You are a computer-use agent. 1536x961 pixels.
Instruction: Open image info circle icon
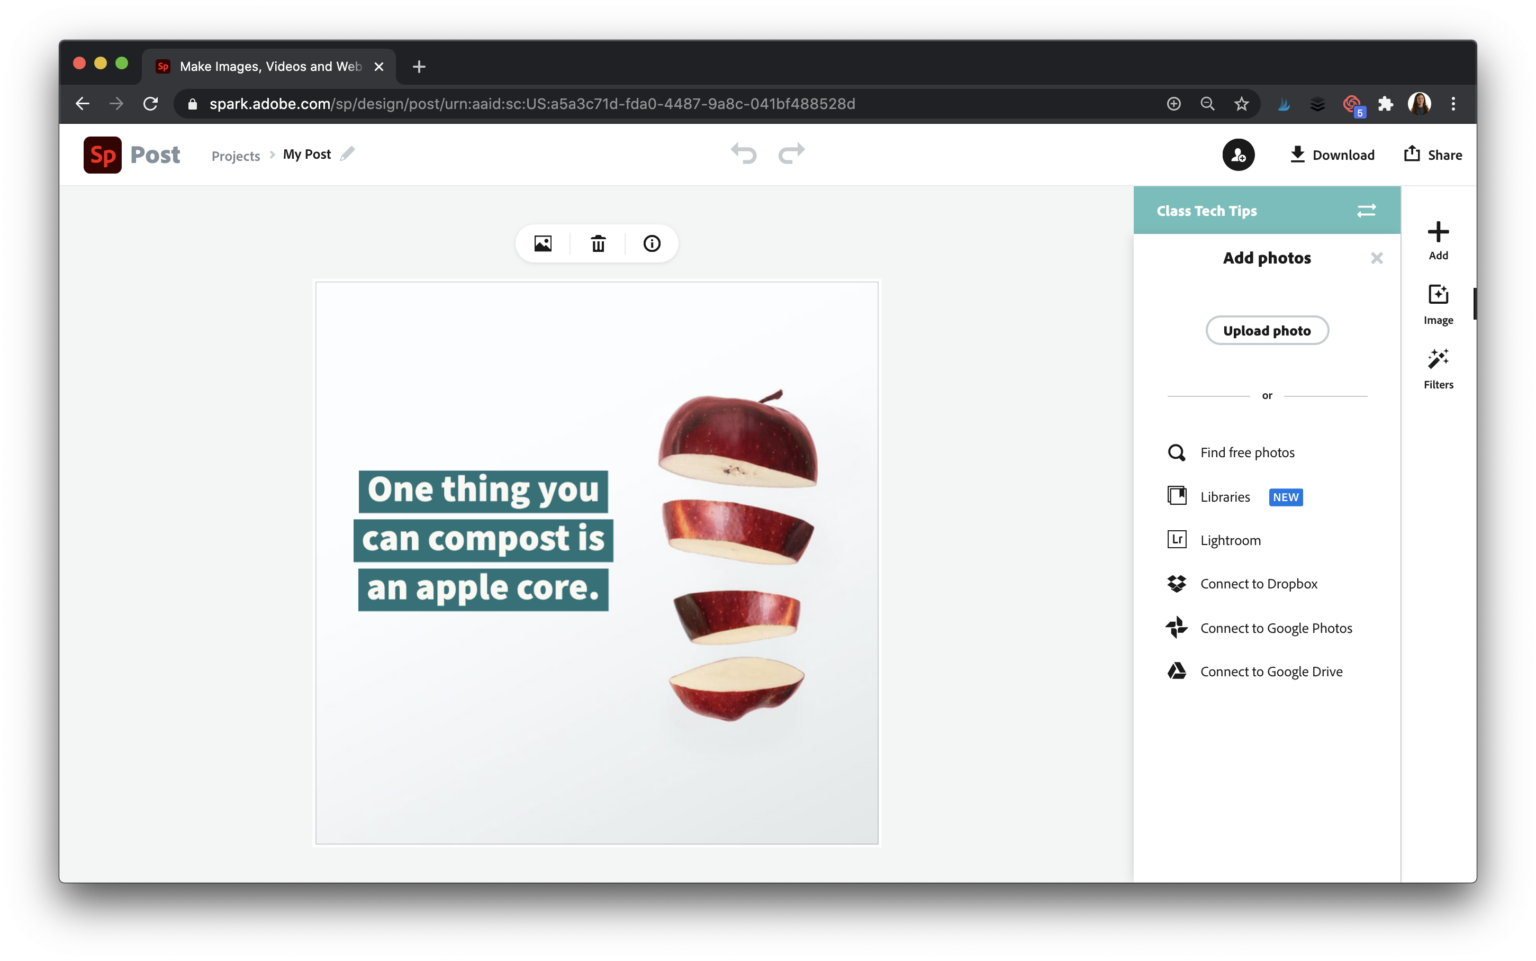click(652, 244)
